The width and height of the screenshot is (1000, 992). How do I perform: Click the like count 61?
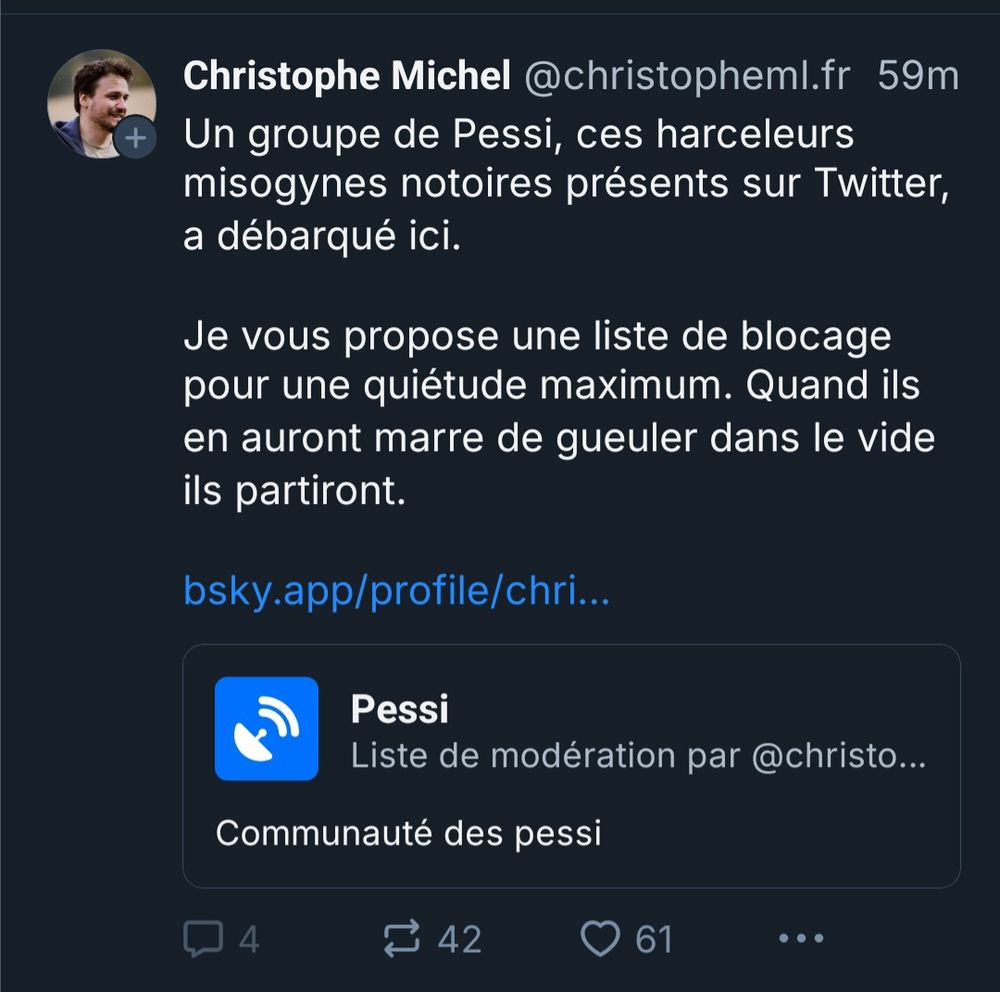(654, 940)
